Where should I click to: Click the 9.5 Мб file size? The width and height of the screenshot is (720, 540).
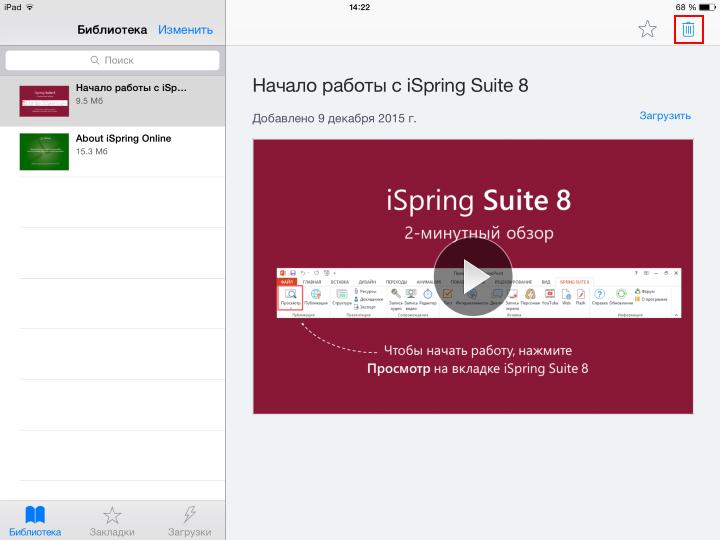tap(90, 101)
